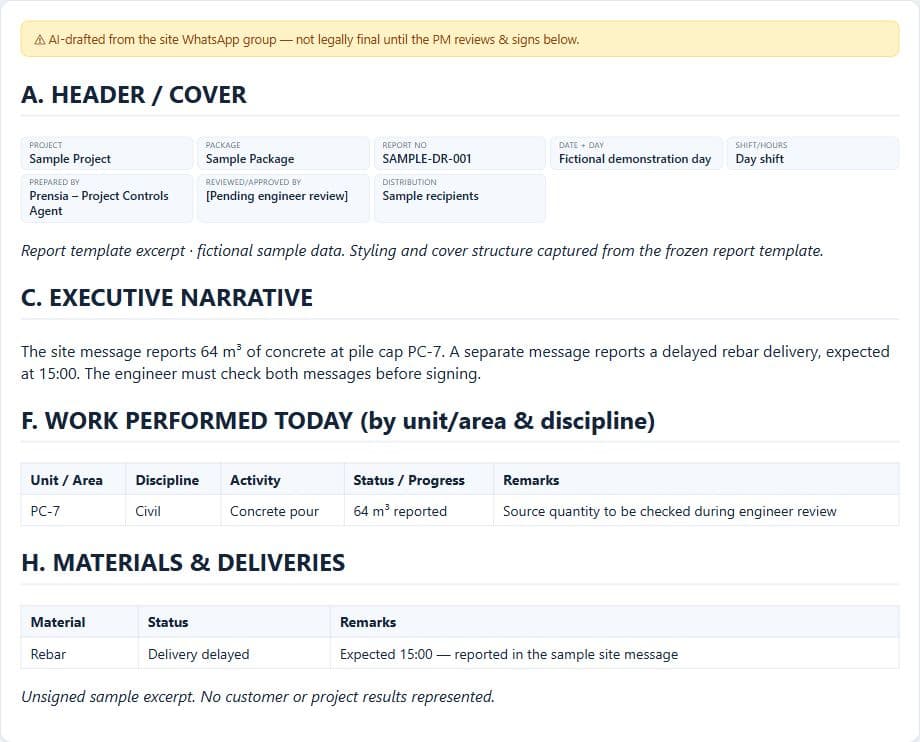Click report number 'SAMPLE-DR-001'

coord(427,159)
